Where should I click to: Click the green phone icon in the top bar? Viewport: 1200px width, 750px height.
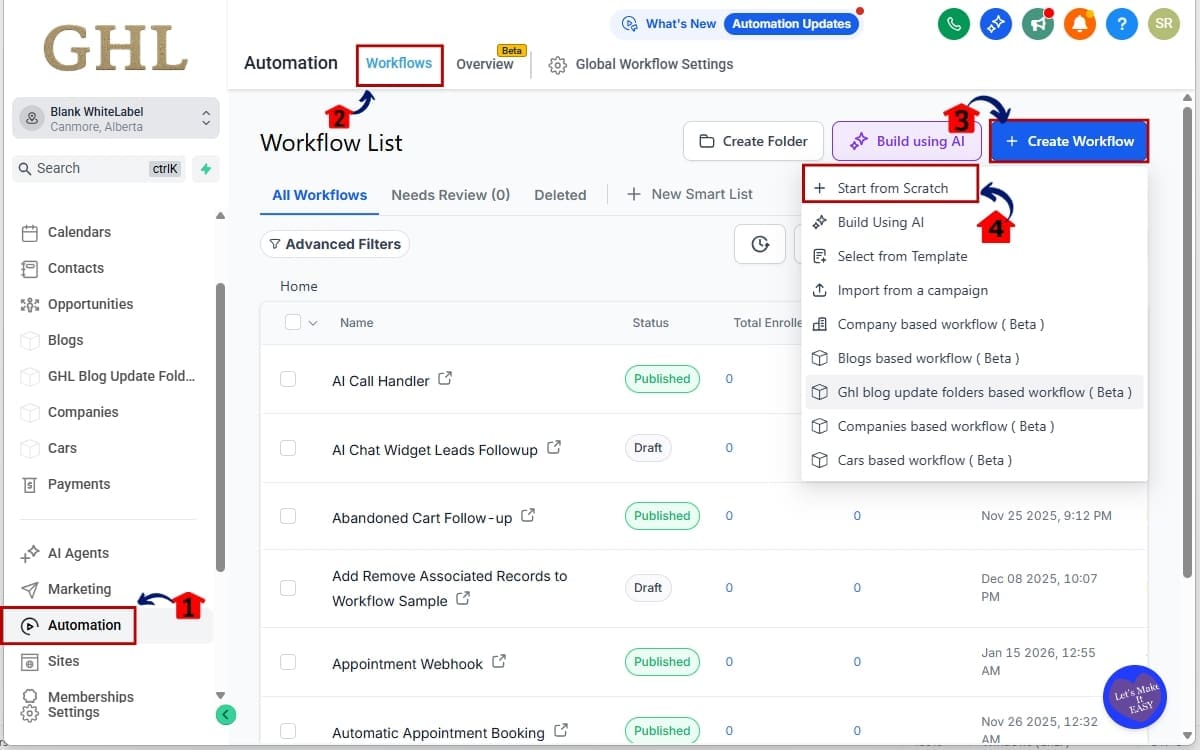954,24
